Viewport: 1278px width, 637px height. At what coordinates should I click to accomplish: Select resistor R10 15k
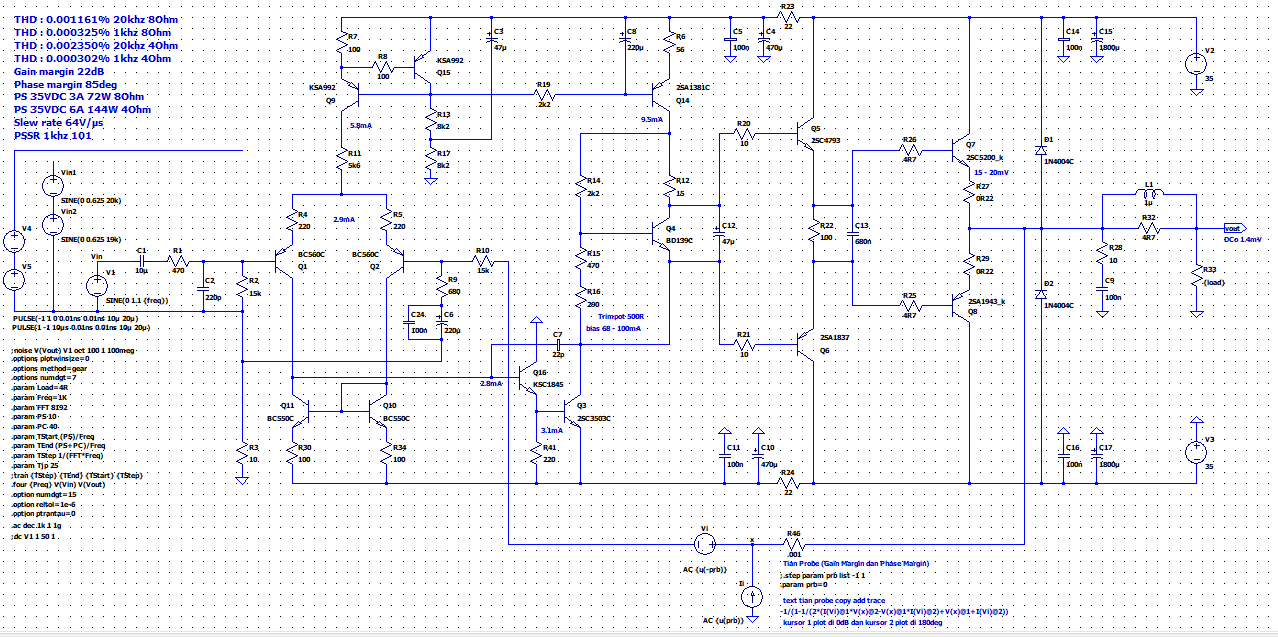coord(483,260)
